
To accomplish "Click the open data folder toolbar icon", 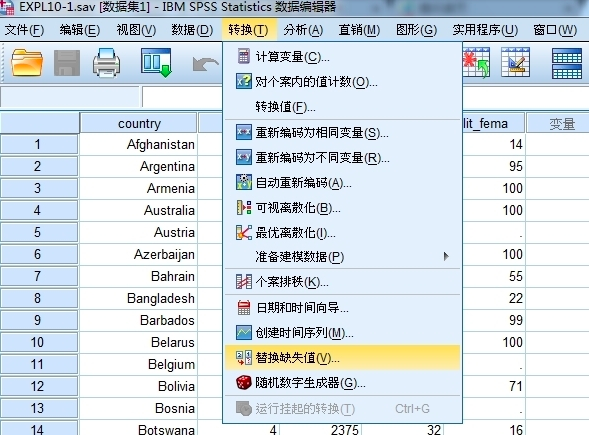I will 27,62.
